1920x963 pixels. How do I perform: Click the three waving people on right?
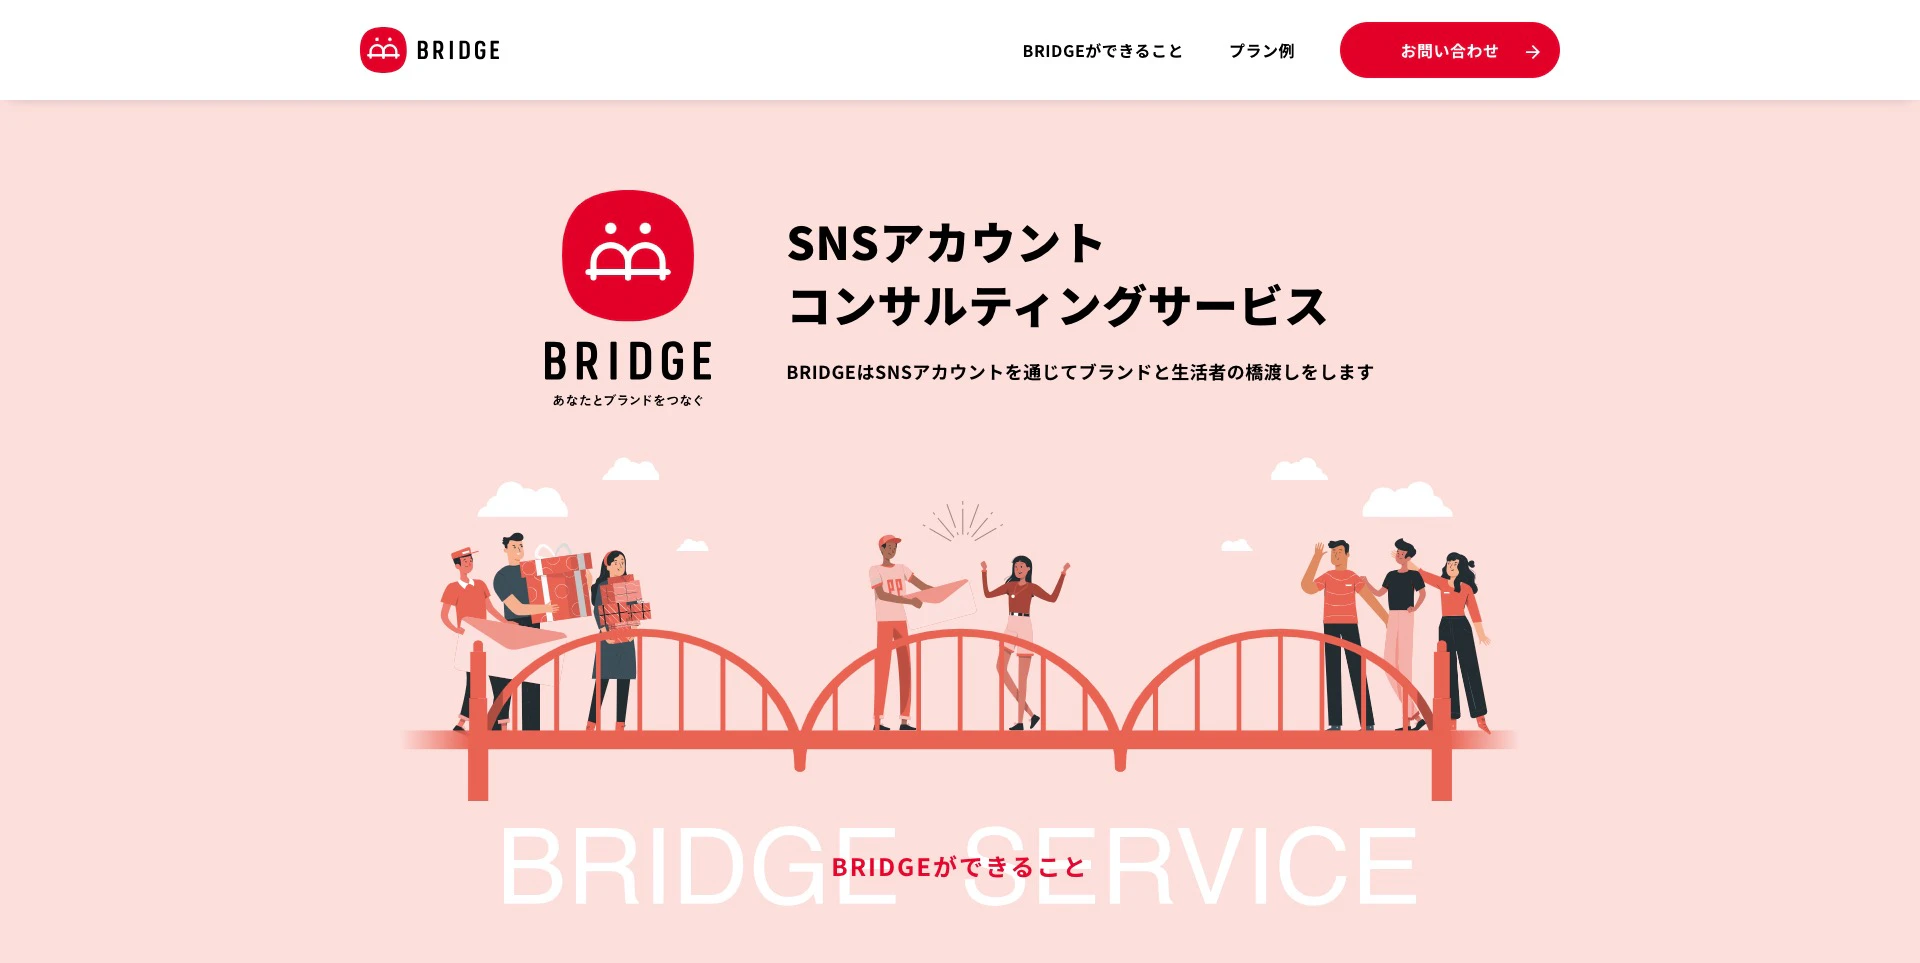pos(1396,635)
